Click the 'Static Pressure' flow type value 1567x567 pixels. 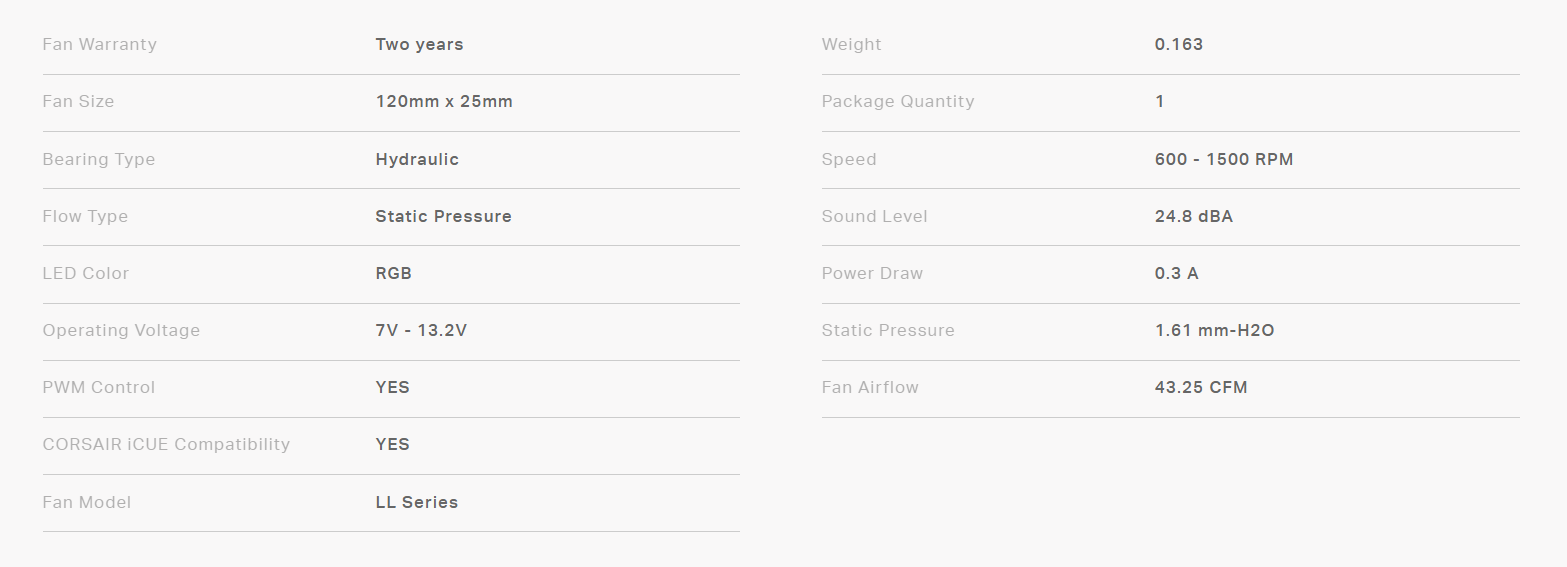(x=443, y=217)
